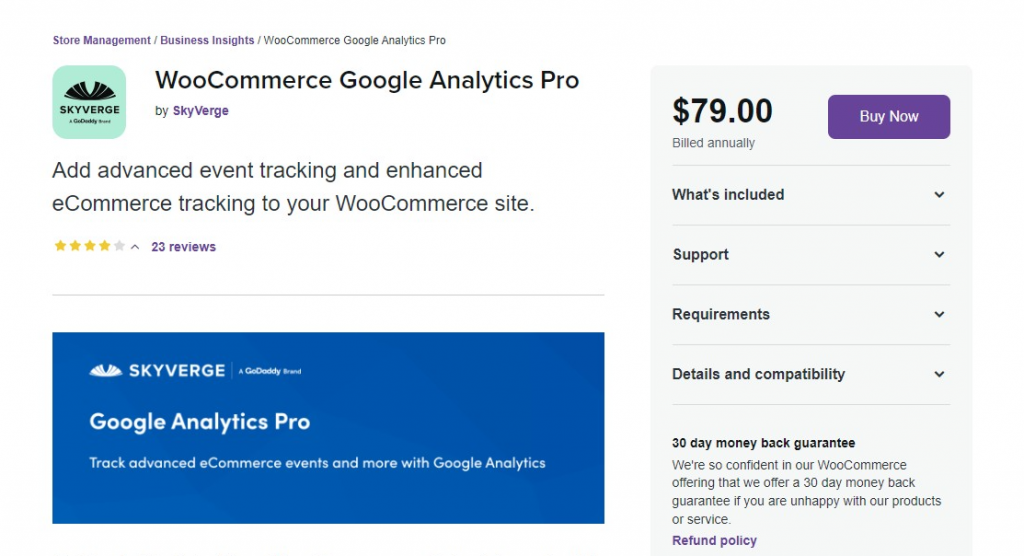View the 23 reviews link
Viewport: 1024px width, 556px height.
click(184, 247)
